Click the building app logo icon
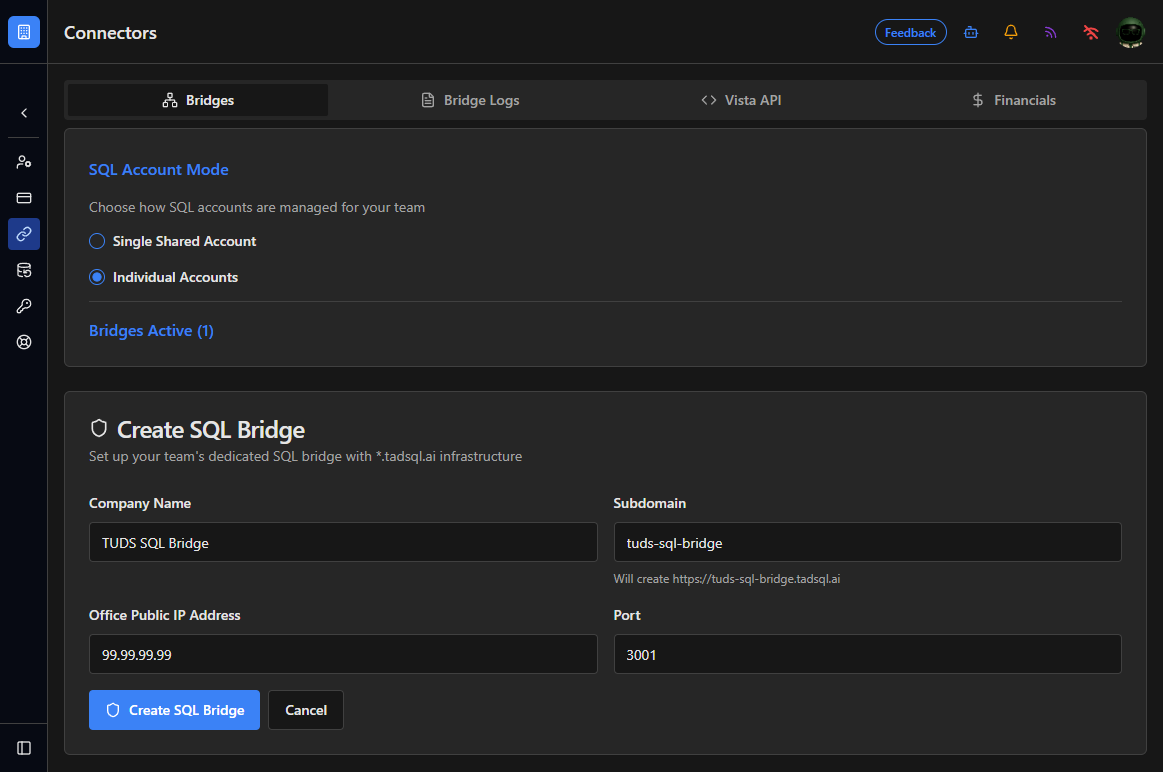The width and height of the screenshot is (1163, 772). [24, 32]
